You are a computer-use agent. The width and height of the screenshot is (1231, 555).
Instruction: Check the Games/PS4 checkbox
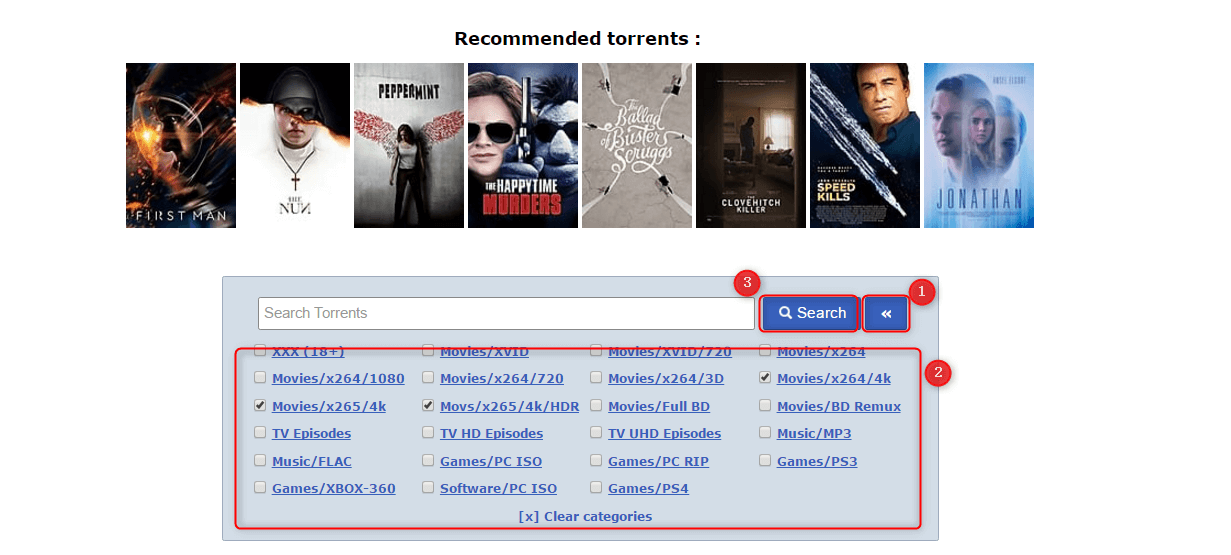point(597,488)
